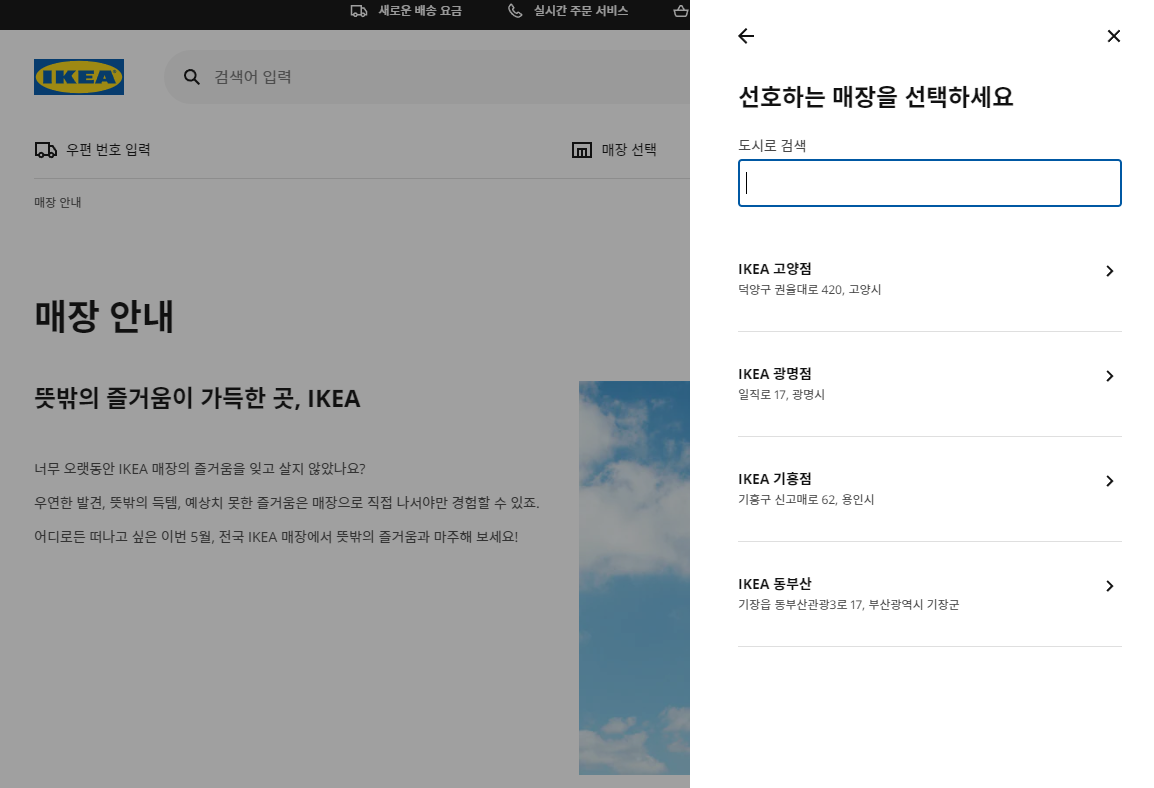Click address 덕양구 권율대로 420, 고양시
1154x788 pixels.
point(810,290)
